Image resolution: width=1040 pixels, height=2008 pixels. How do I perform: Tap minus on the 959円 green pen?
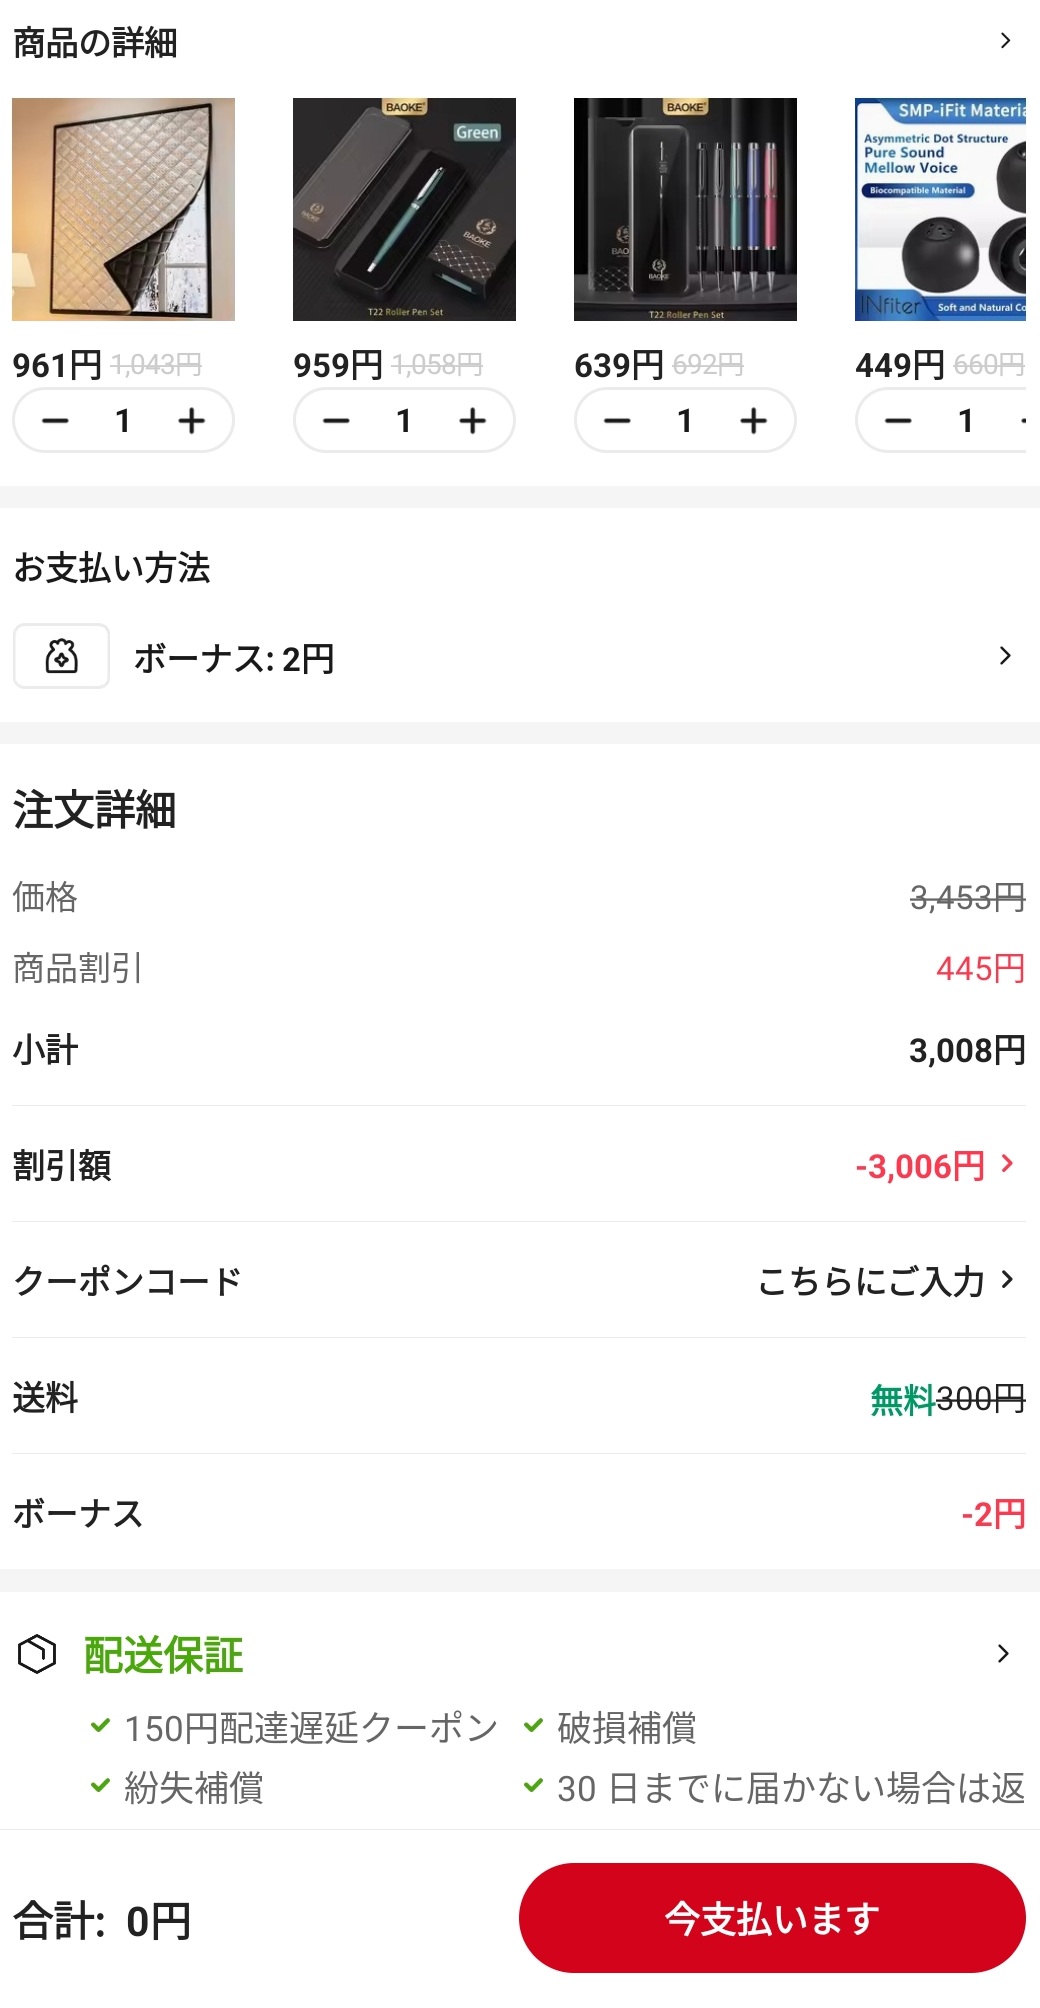[337, 421]
